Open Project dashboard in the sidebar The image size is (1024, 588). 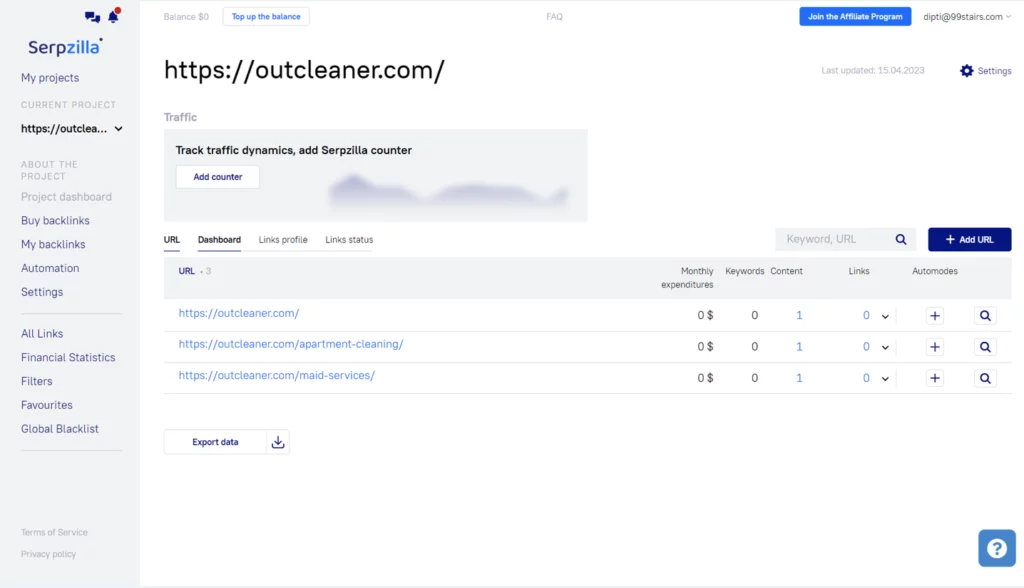coord(66,197)
